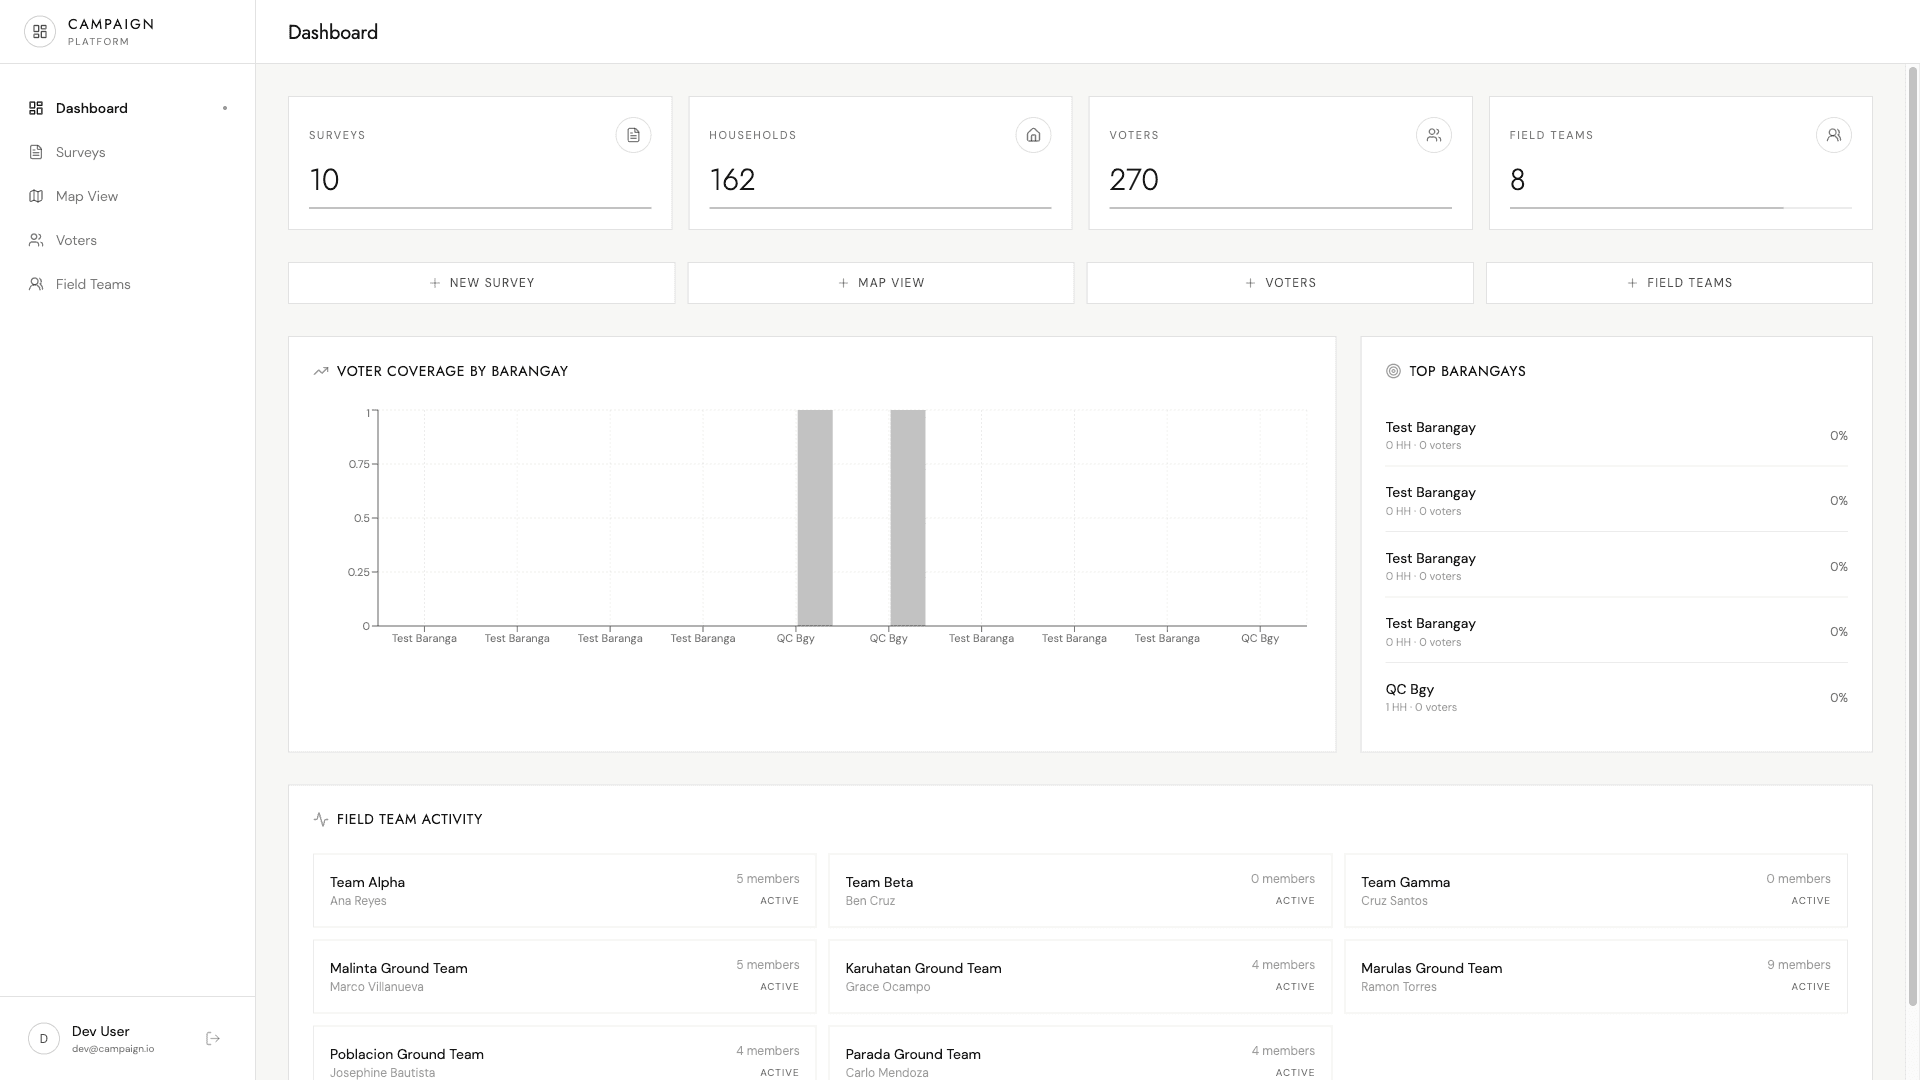The image size is (1920, 1080).
Task: Open the Karuhatan Ground Team card
Action: coord(1080,976)
